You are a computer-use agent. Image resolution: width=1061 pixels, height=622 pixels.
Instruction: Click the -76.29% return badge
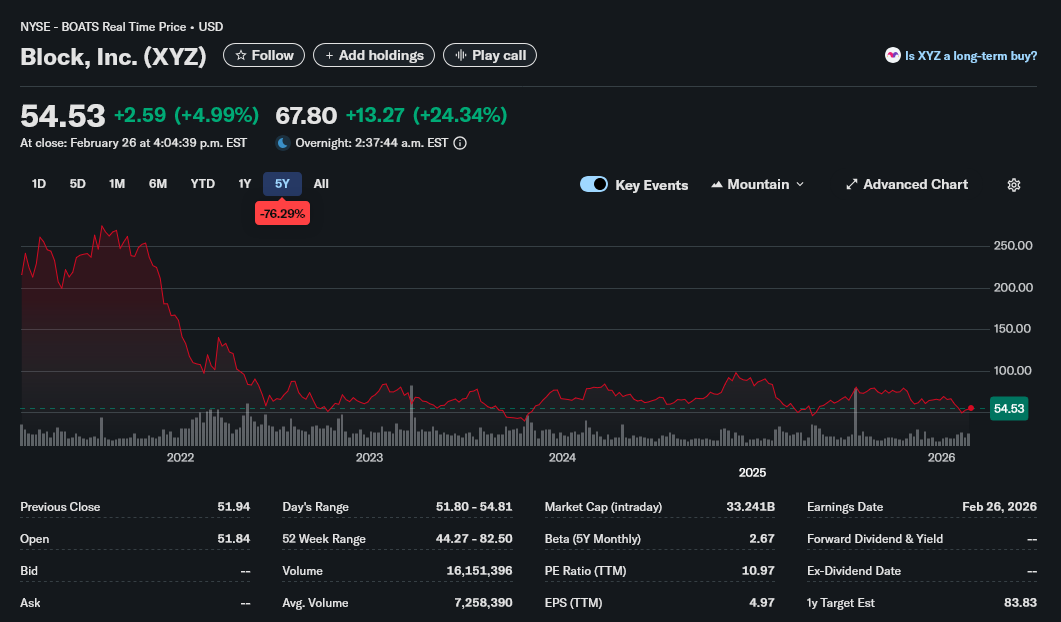pos(282,213)
